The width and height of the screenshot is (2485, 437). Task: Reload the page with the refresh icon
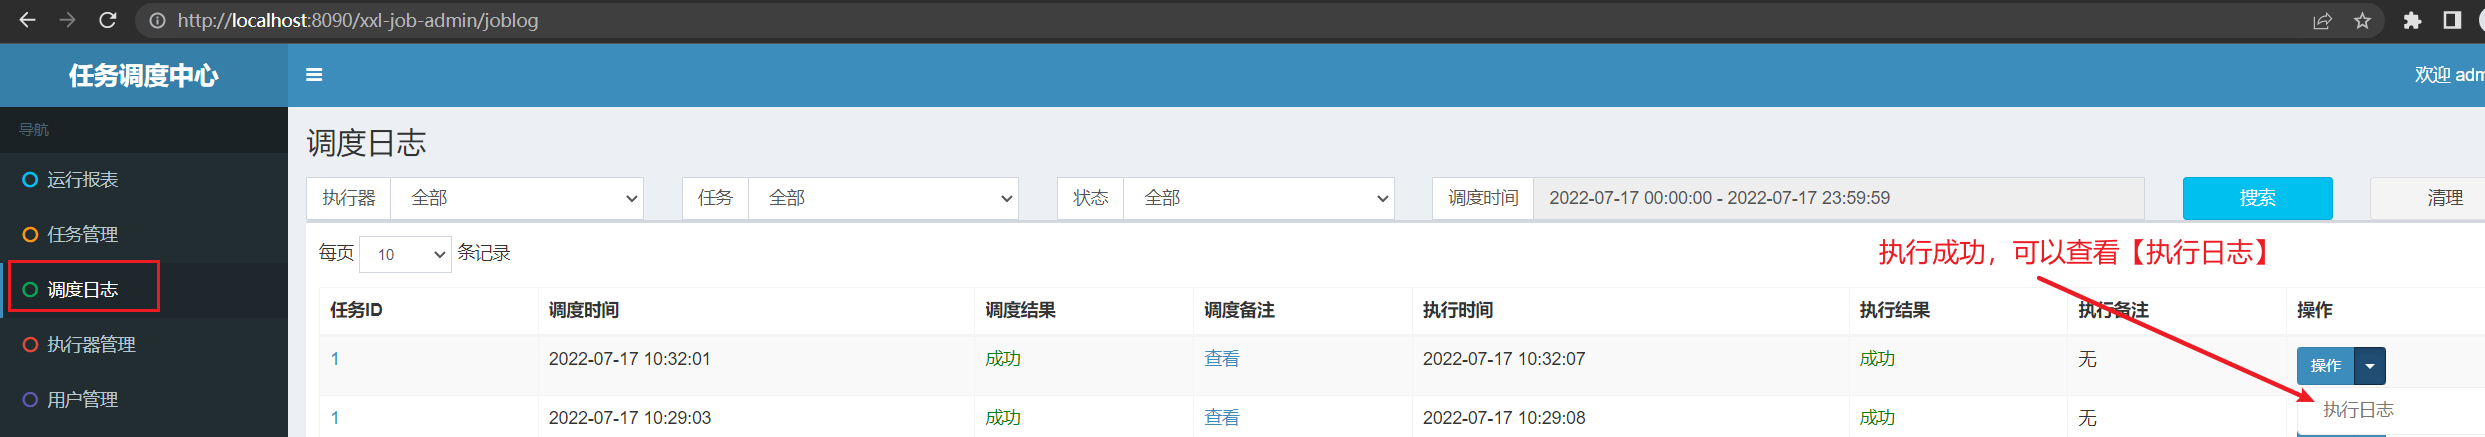tap(108, 20)
